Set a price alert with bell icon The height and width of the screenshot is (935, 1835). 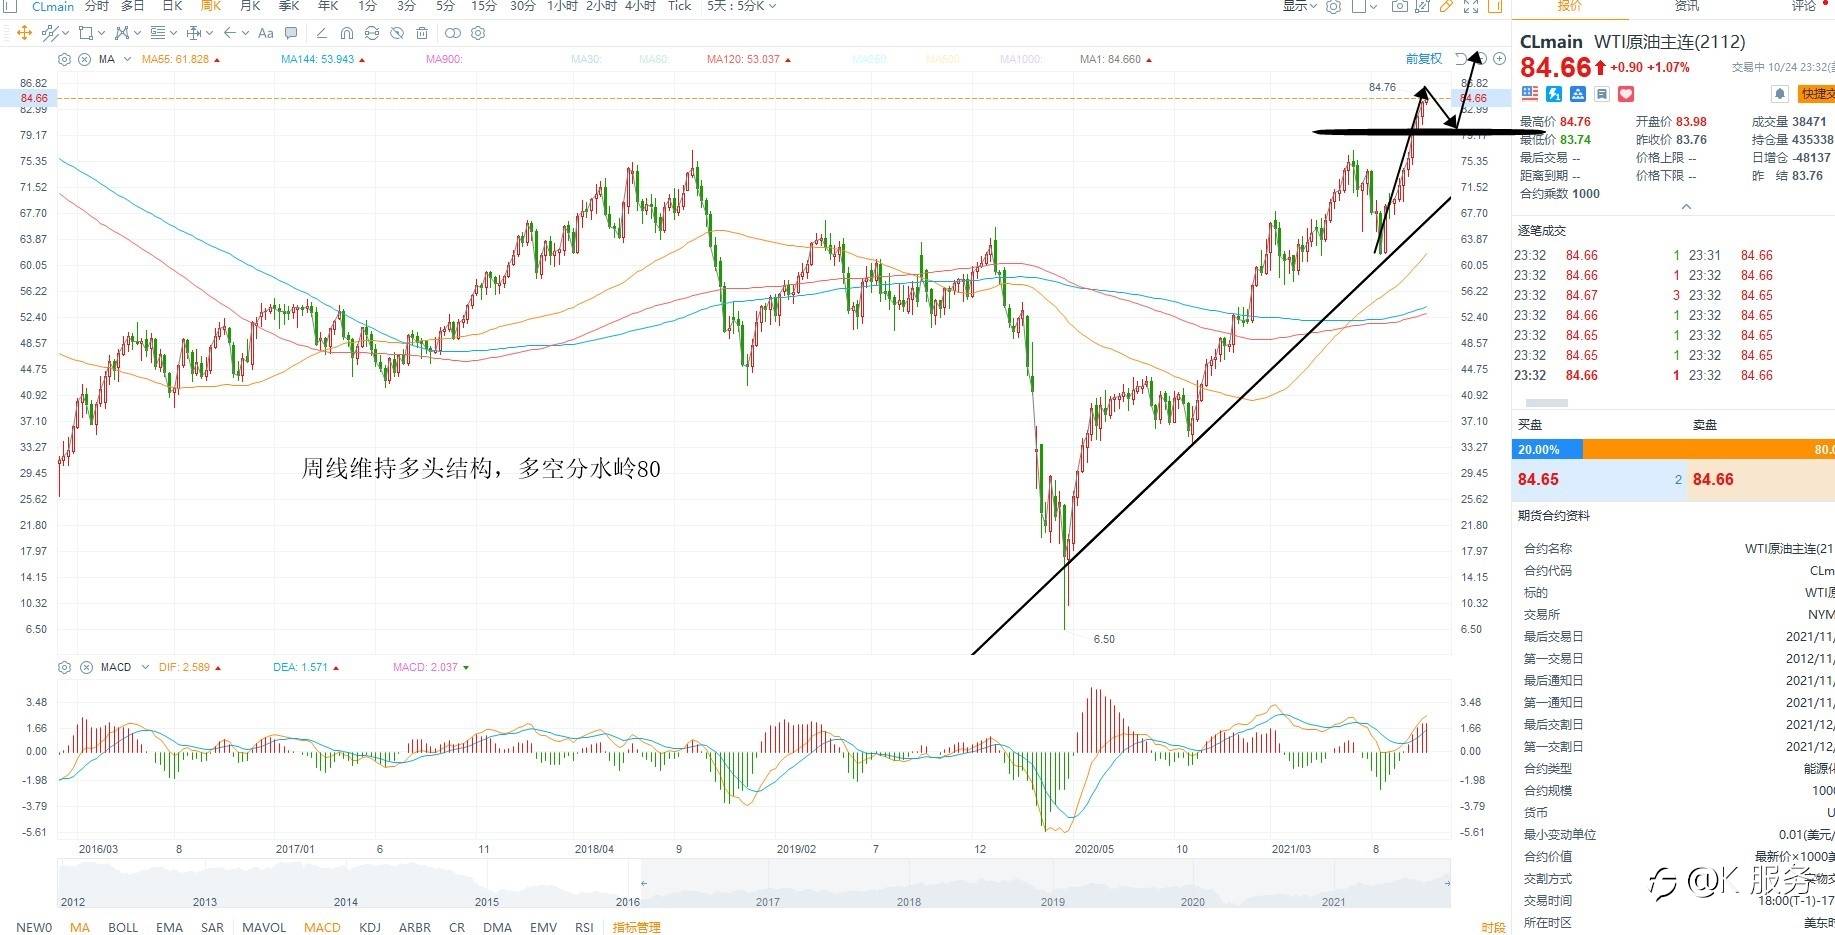tap(1779, 94)
